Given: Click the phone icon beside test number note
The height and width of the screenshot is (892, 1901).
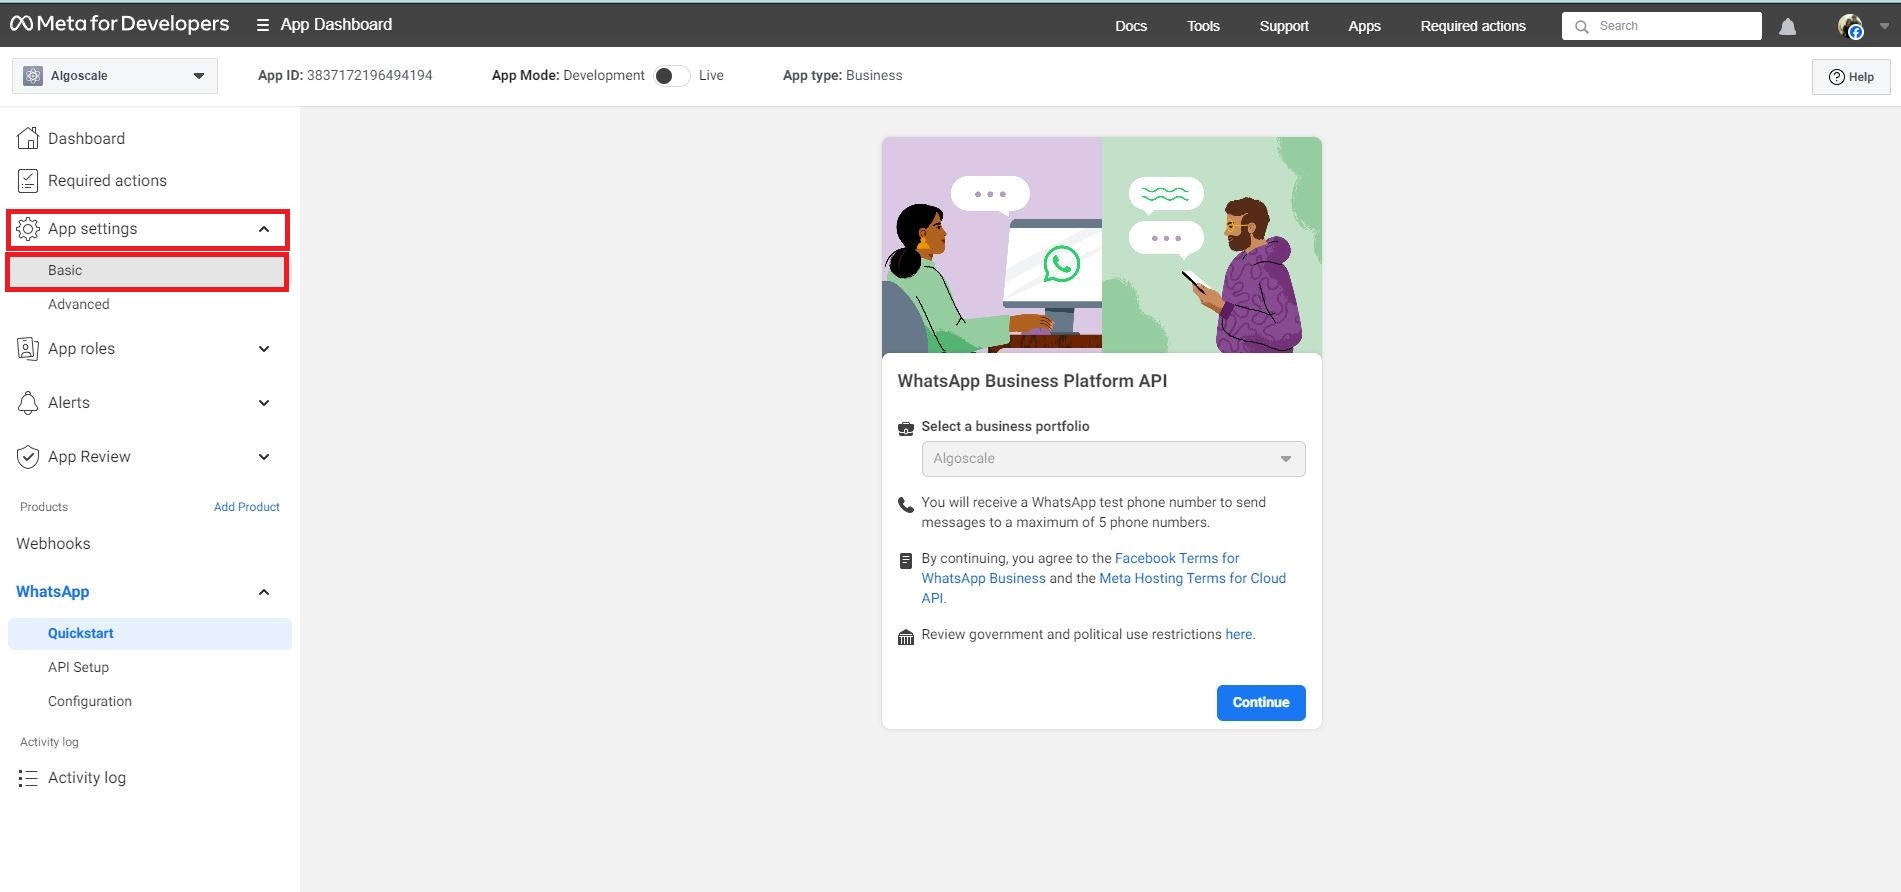Looking at the screenshot, I should (x=906, y=505).
